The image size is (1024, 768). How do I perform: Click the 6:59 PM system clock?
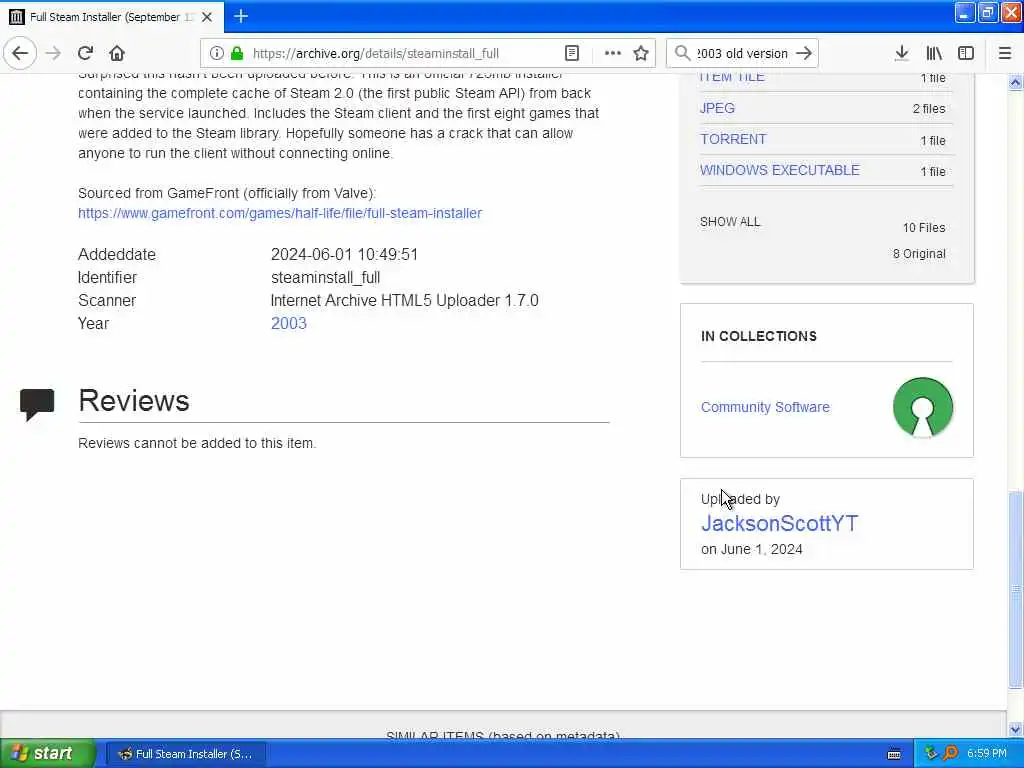(x=987, y=754)
